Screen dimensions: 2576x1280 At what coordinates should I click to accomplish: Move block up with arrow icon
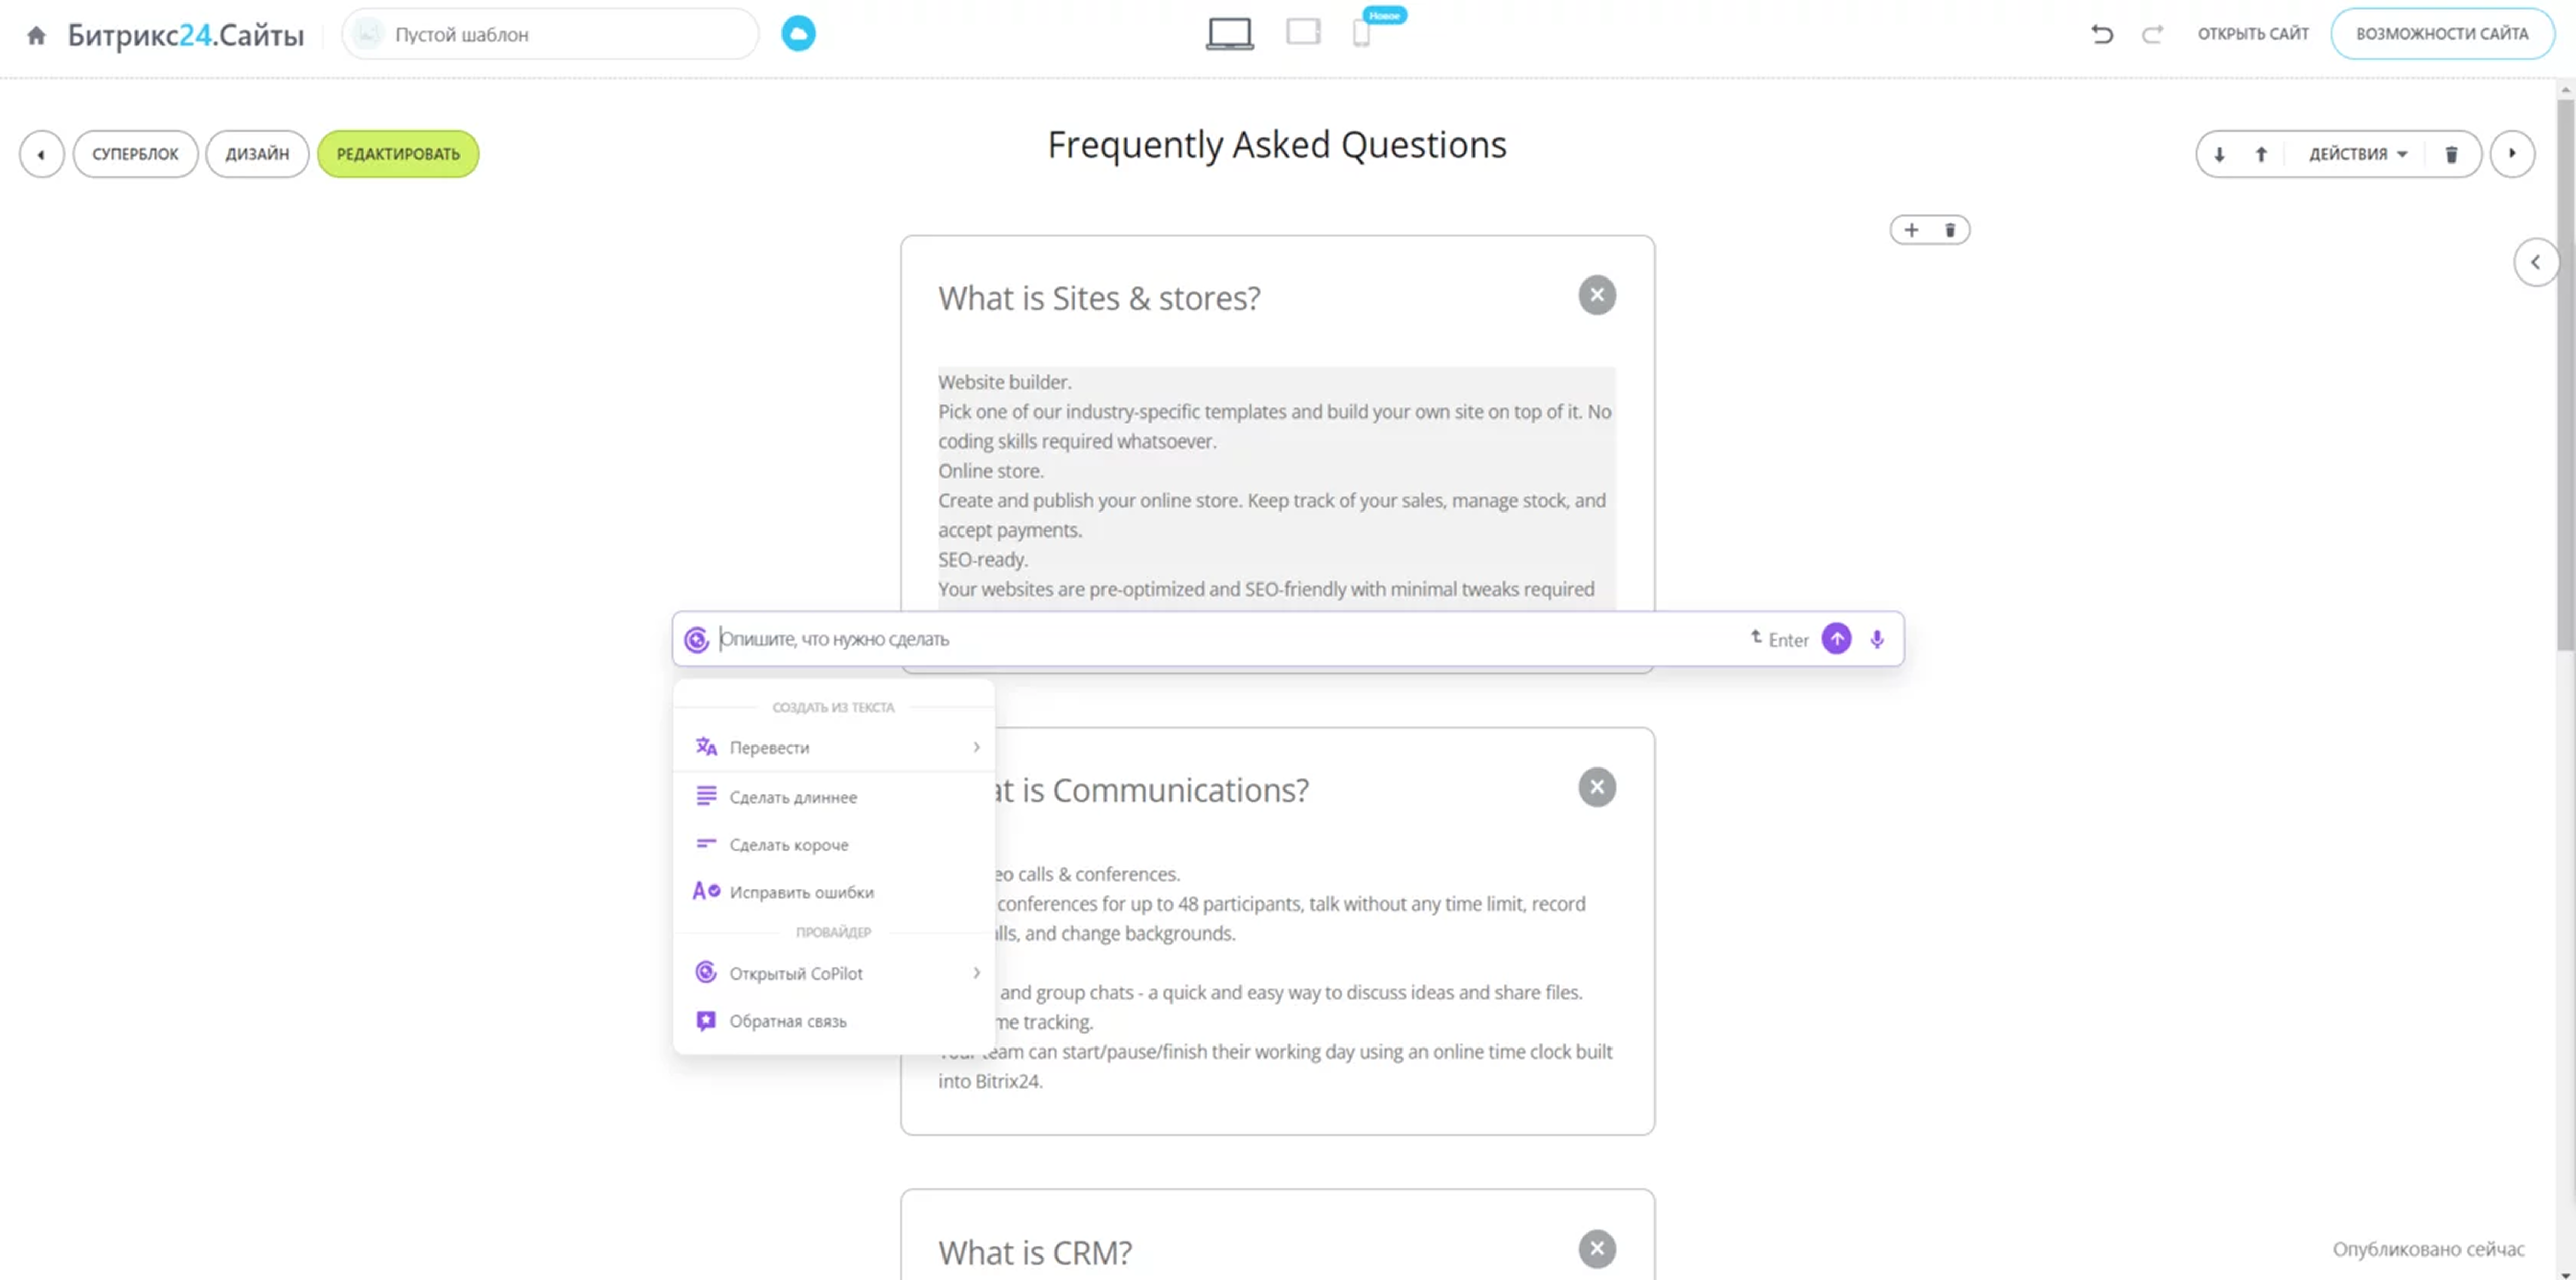tap(2261, 154)
